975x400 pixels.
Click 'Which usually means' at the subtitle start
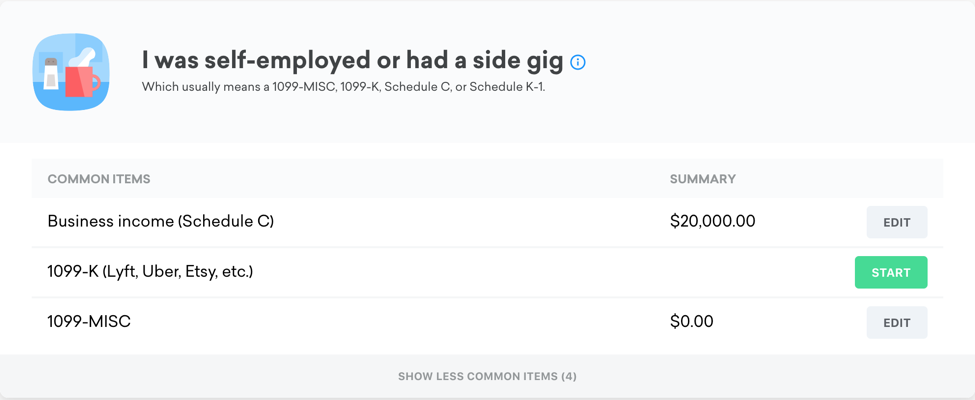(191, 87)
